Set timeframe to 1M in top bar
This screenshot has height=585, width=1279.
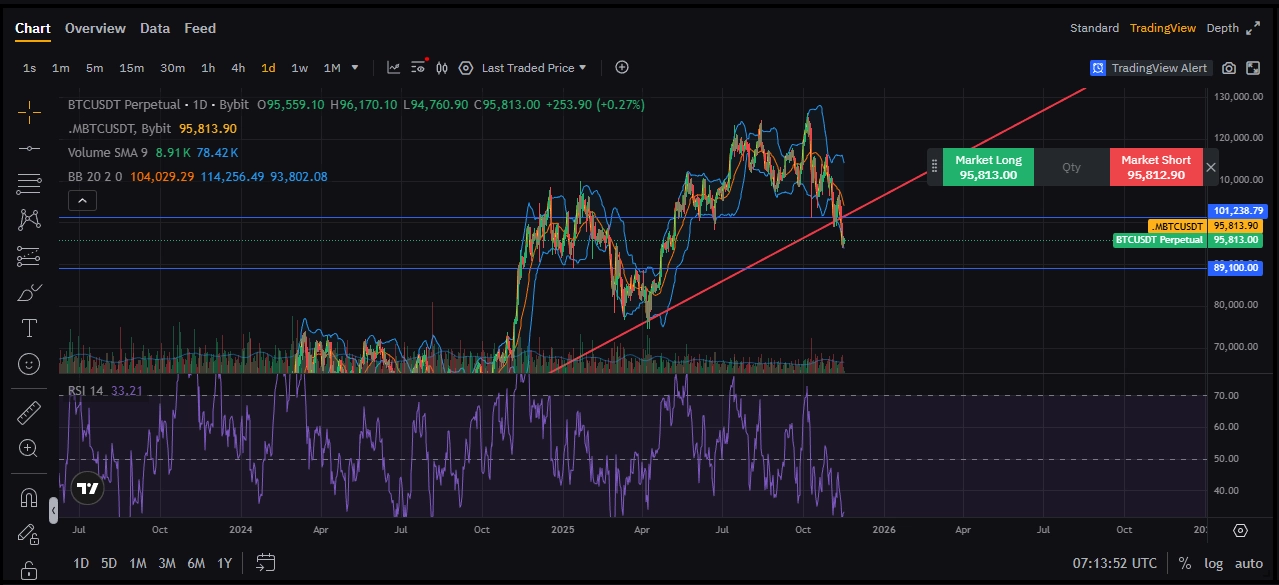332,68
